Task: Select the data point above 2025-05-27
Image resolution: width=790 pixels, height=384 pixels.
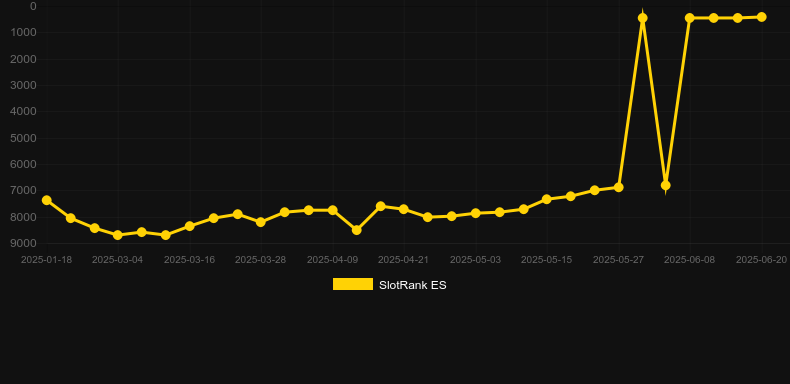Action: (619, 187)
